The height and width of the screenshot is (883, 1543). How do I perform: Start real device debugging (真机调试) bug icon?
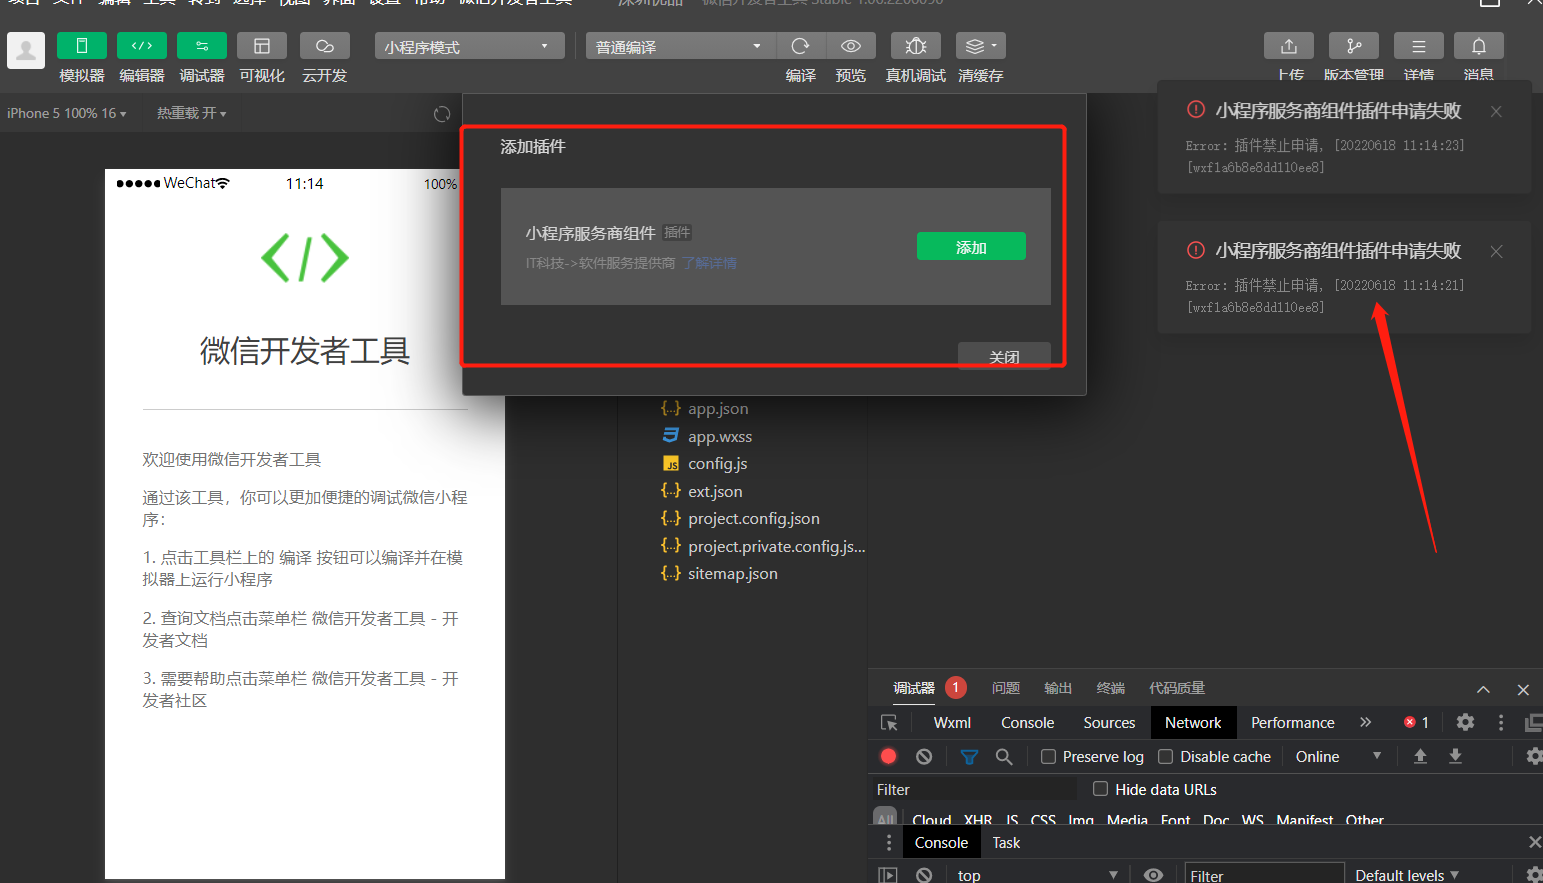[x=916, y=46]
